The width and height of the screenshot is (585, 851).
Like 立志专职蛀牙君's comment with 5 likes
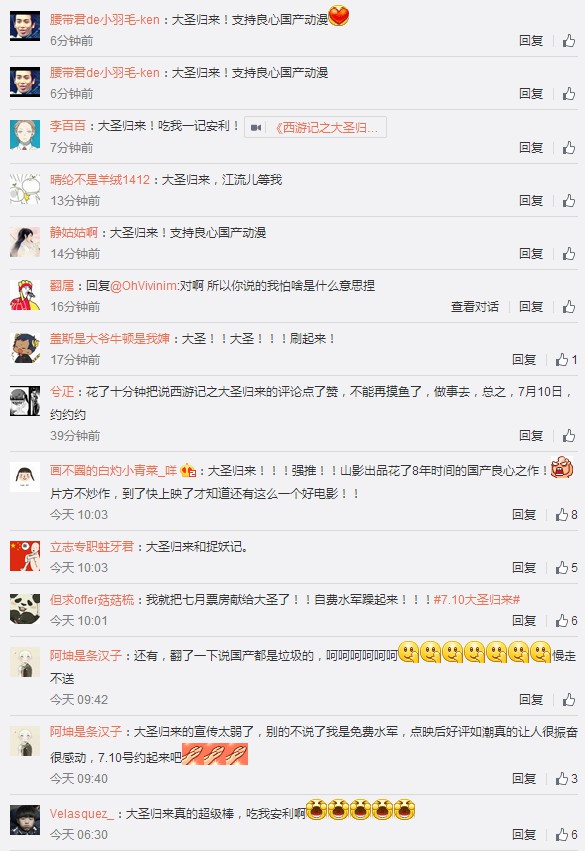[x=566, y=568]
